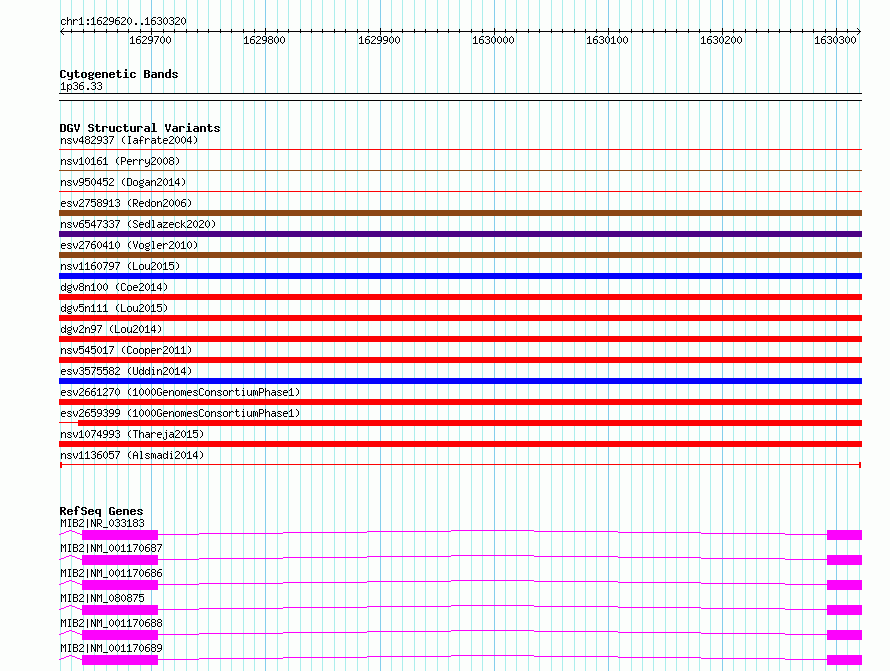Screen dimensions: 890x671
Task: Click the blue nsv1160797 variant bar
Action: coord(460,276)
